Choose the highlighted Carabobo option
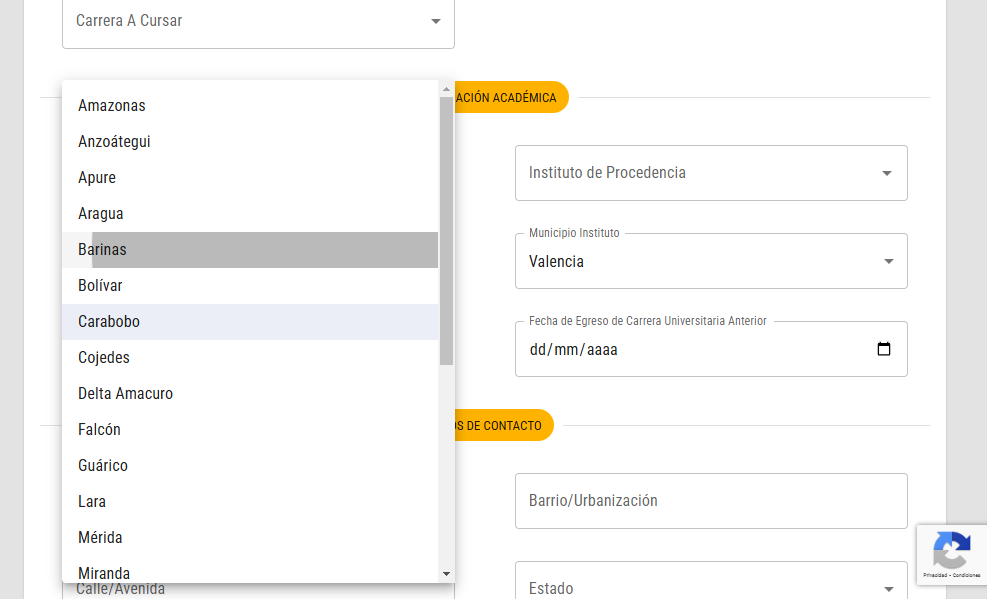 250,322
